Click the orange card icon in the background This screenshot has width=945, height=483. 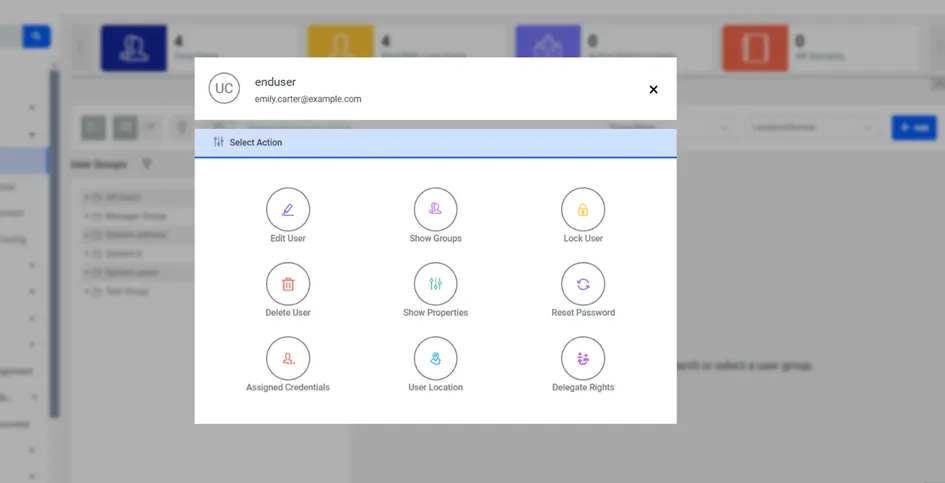(x=755, y=48)
